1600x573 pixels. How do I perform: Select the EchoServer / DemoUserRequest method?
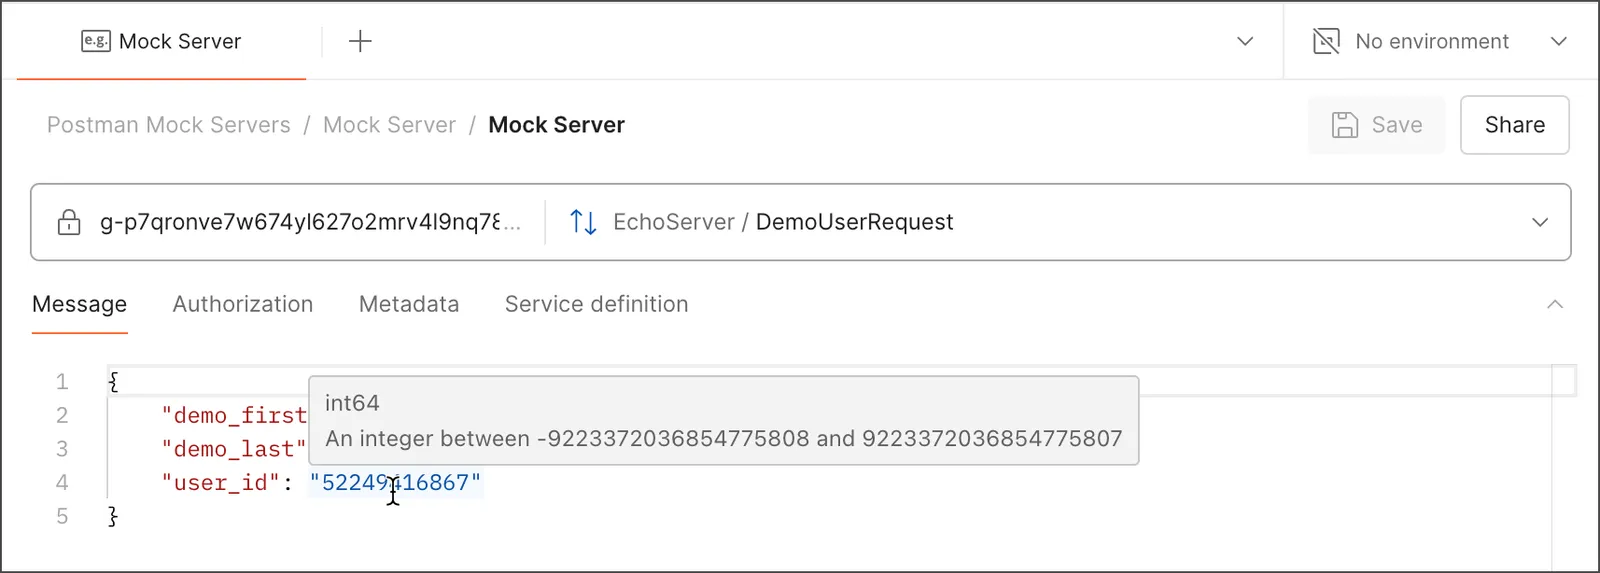[x=783, y=222]
